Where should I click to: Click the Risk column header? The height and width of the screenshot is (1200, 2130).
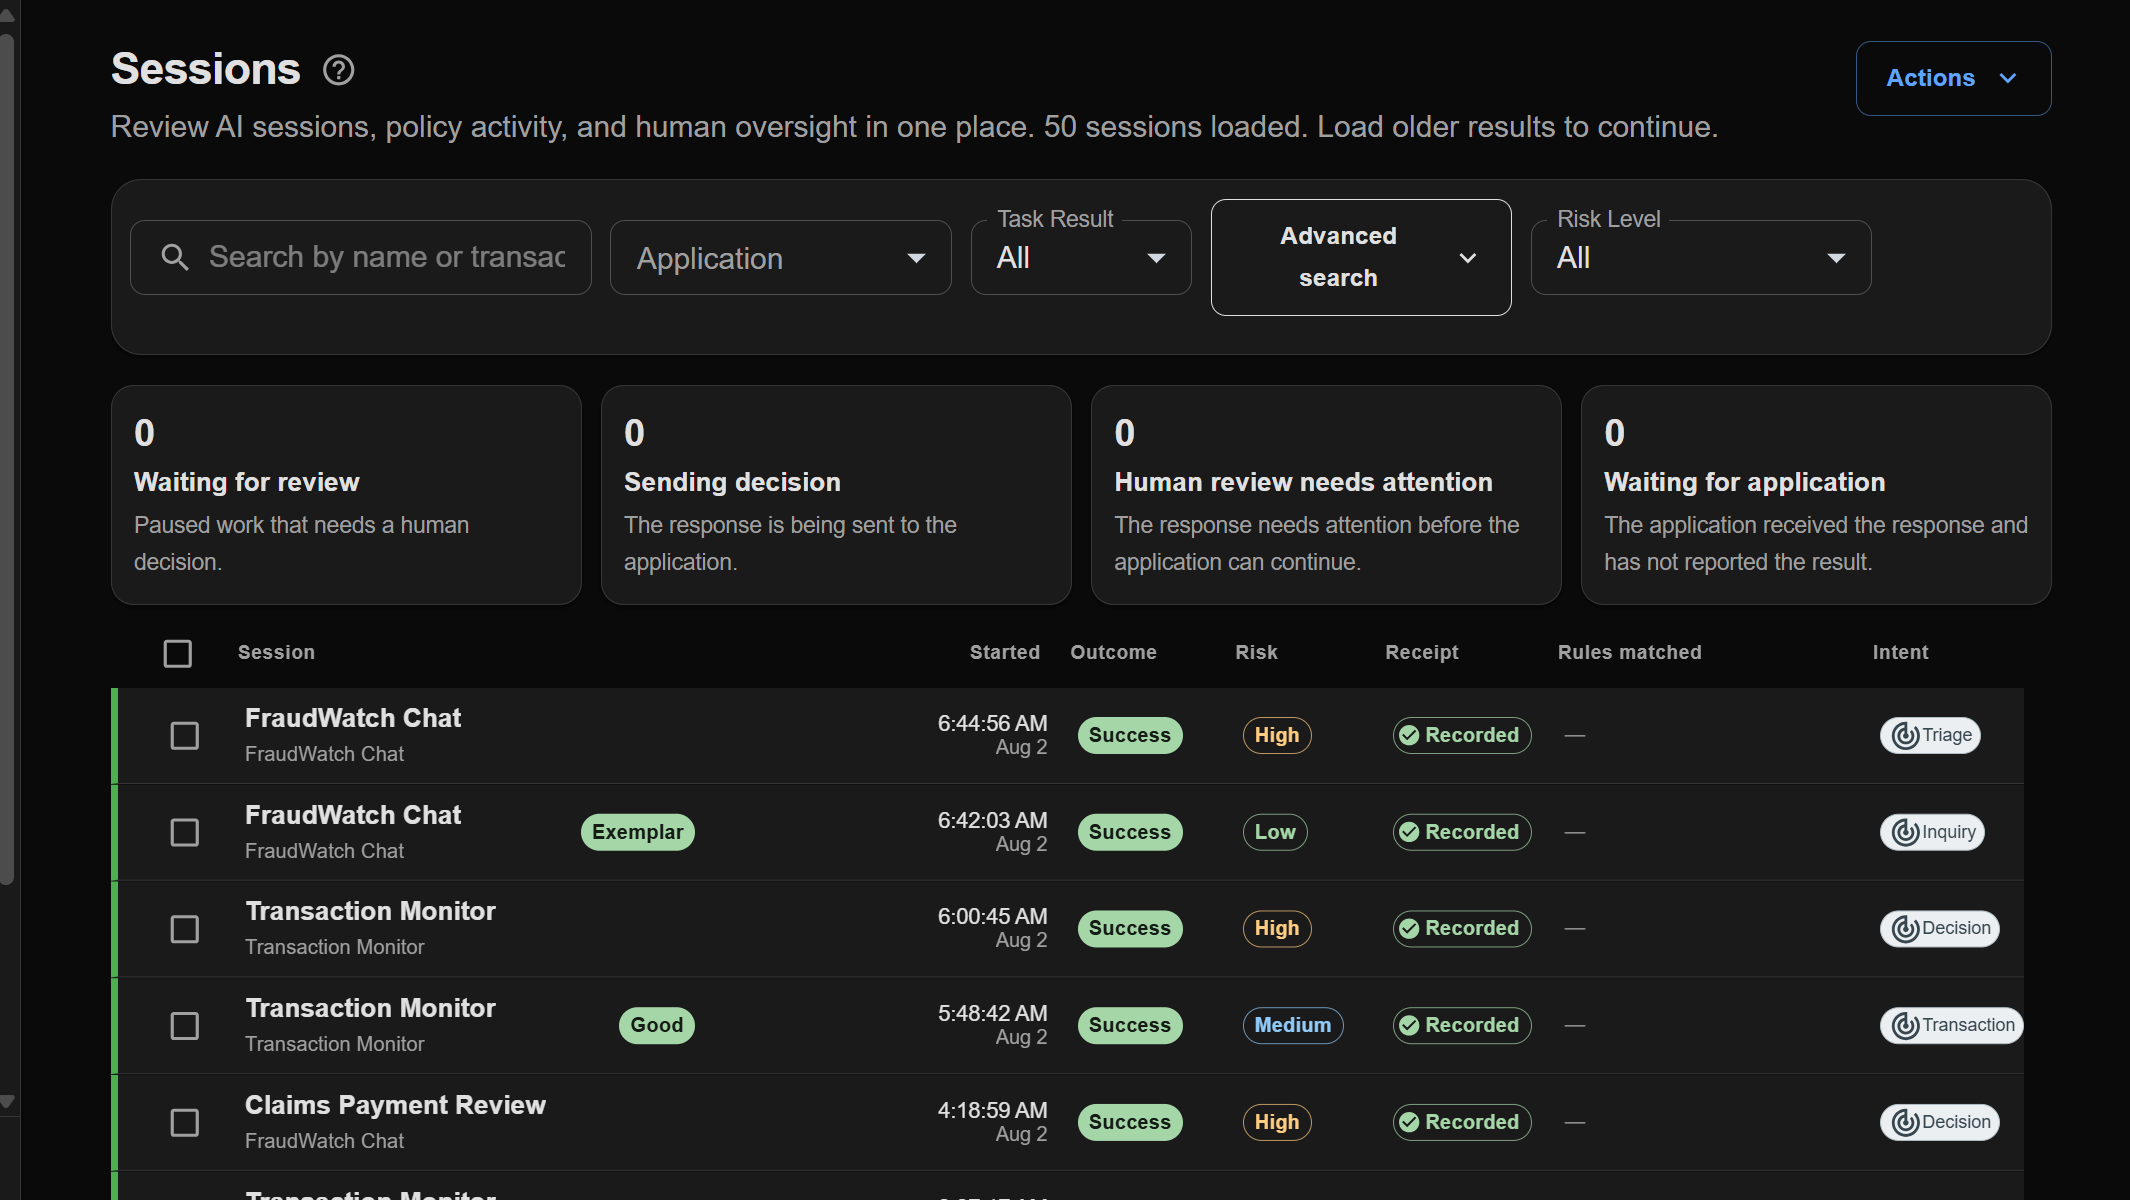click(x=1256, y=652)
